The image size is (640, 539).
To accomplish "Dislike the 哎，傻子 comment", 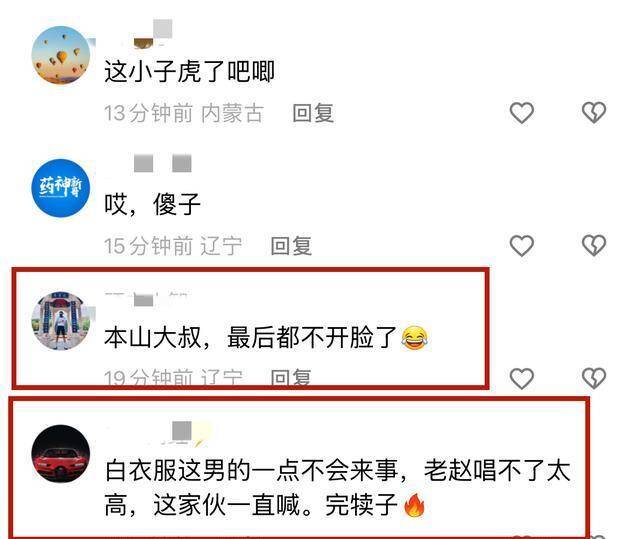I will pos(594,245).
